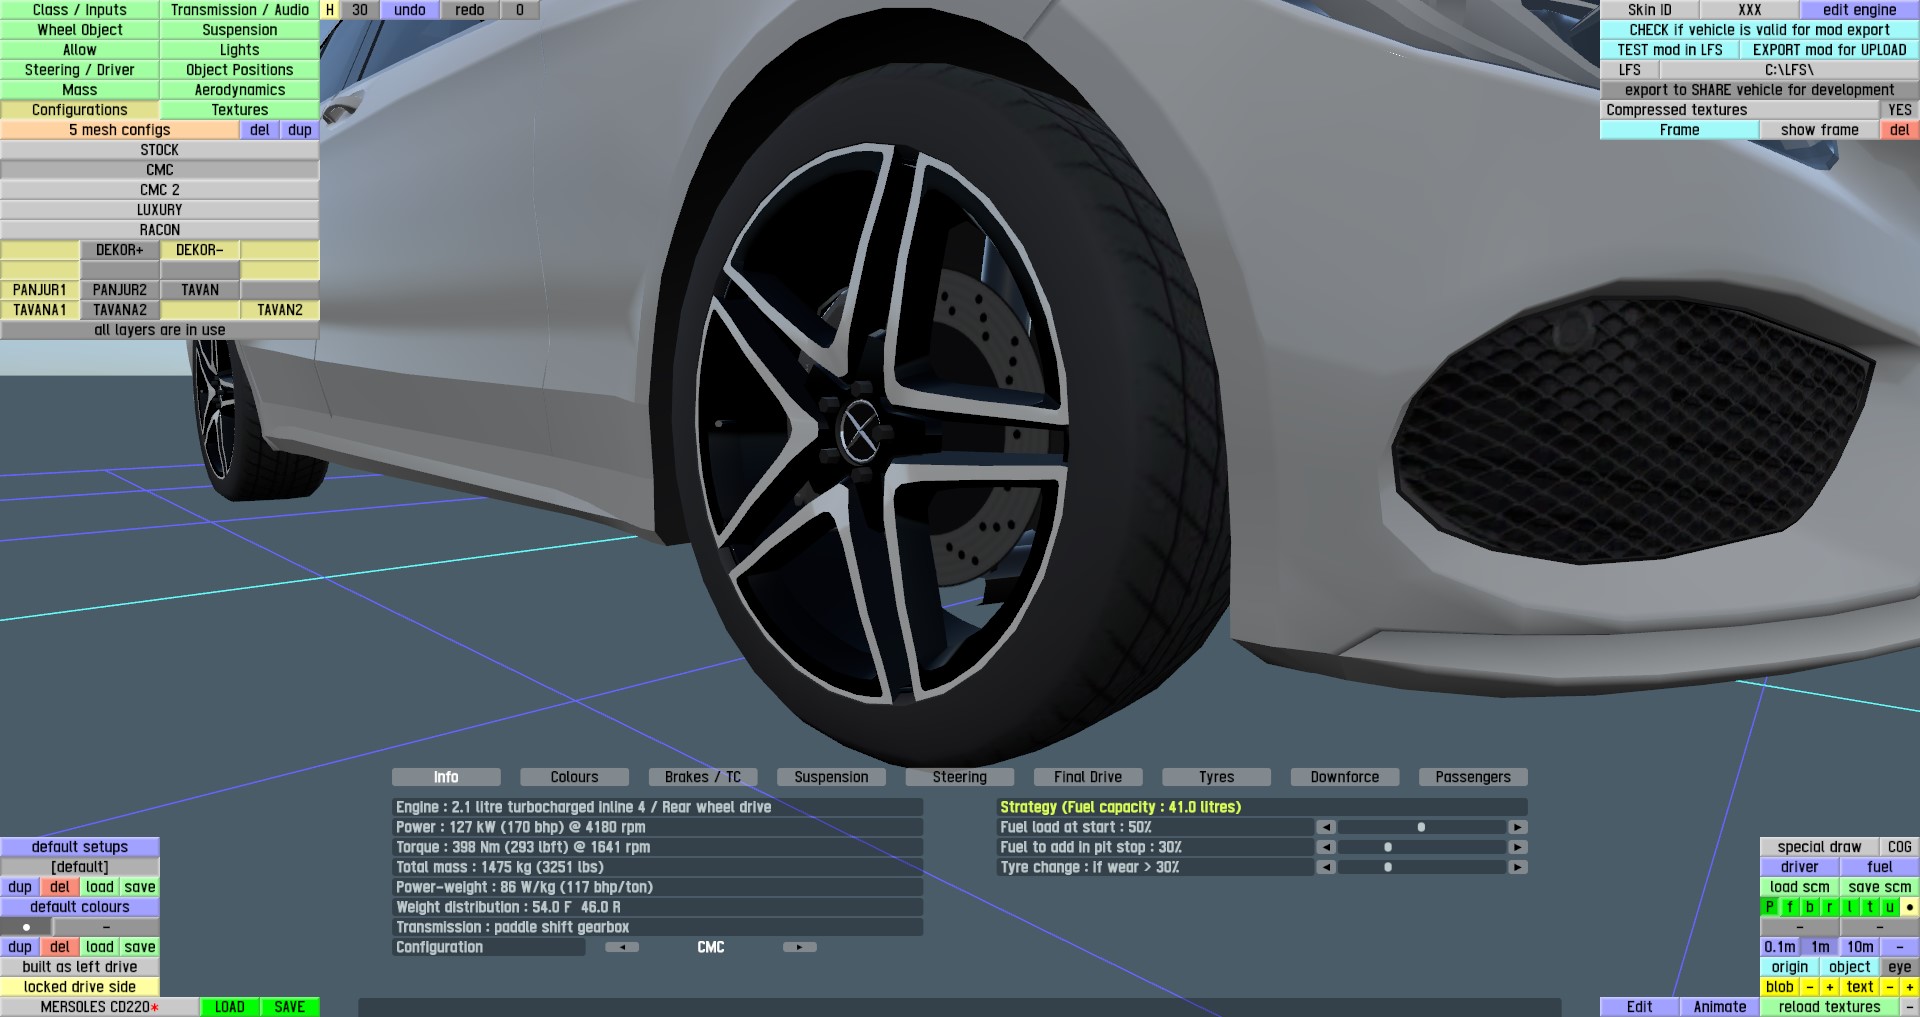Toggle the DEKOR- layer
The width and height of the screenshot is (1920, 1017).
(x=200, y=250)
